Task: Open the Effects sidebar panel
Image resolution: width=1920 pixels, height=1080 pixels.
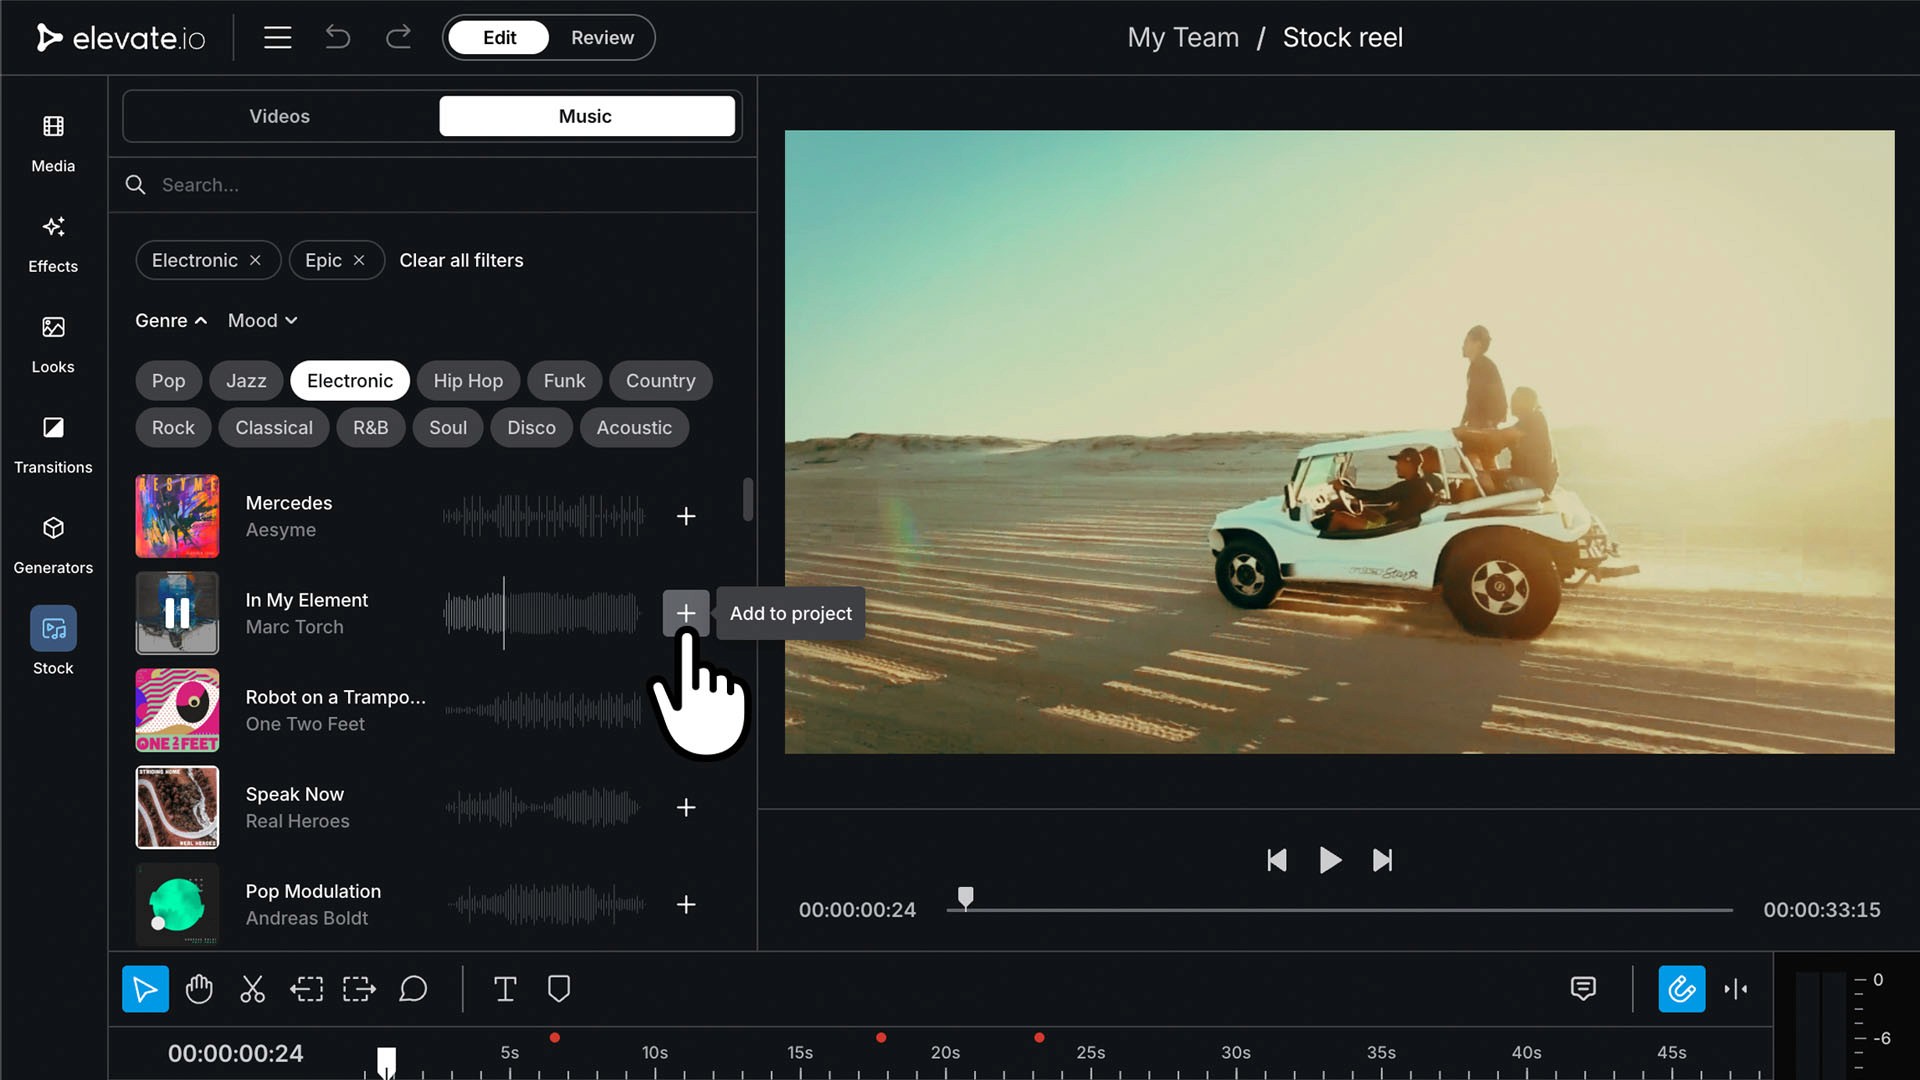Action: 53,243
